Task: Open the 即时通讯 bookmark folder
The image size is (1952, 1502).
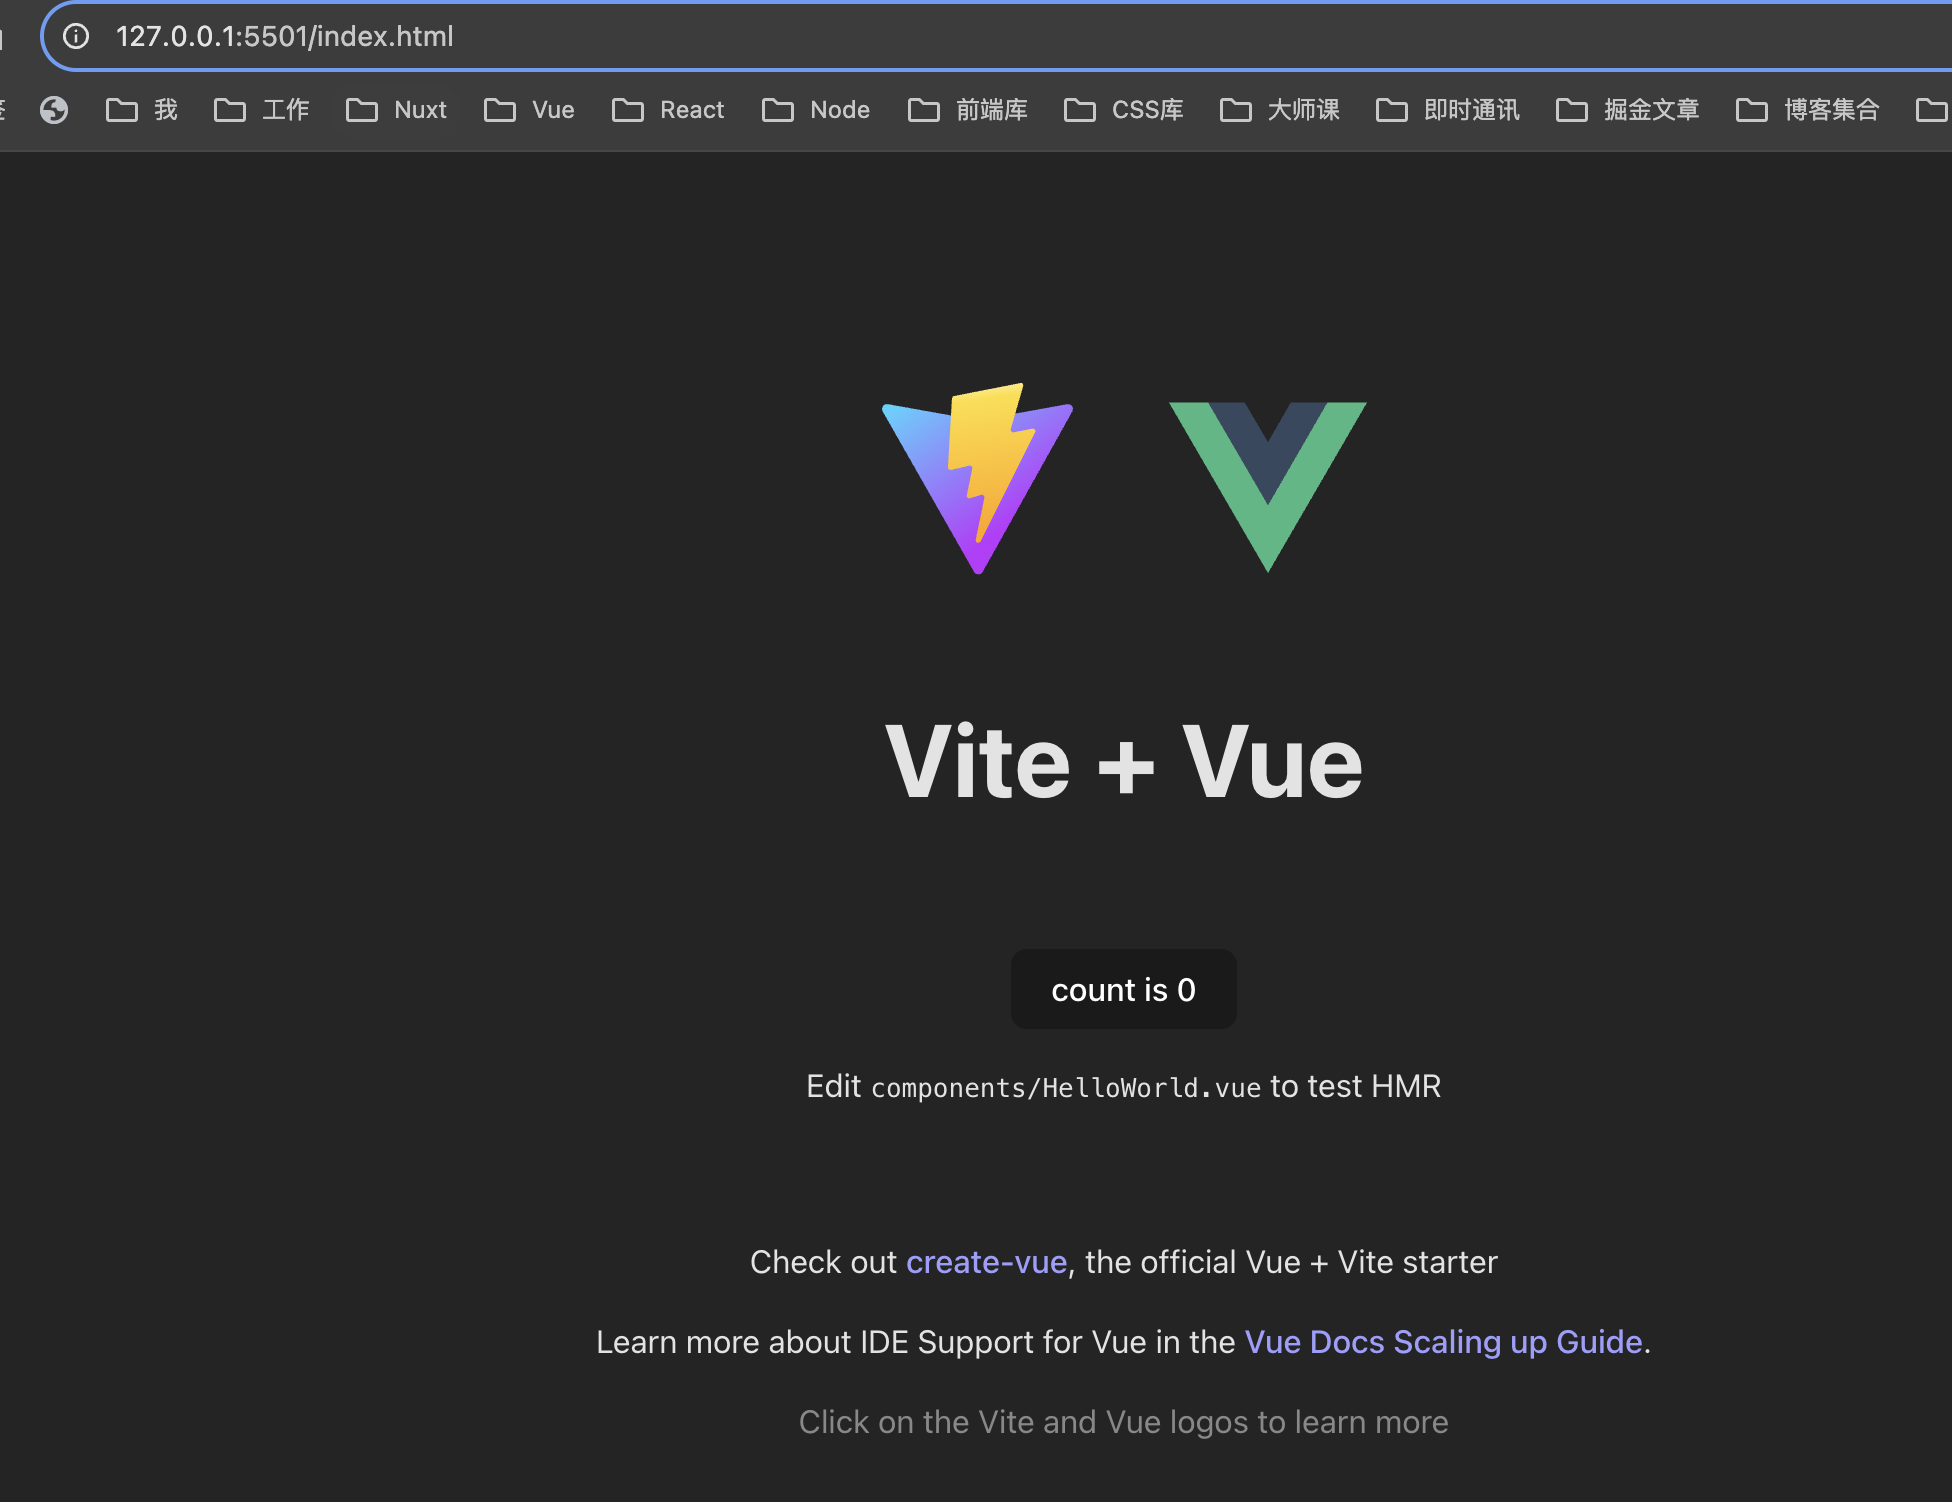Action: [1448, 110]
